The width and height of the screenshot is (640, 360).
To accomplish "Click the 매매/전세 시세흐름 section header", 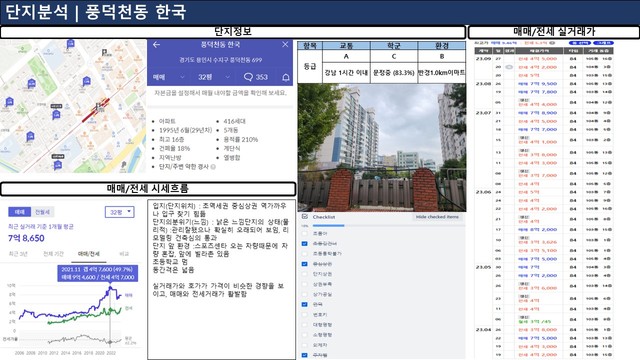I will [x=148, y=189].
